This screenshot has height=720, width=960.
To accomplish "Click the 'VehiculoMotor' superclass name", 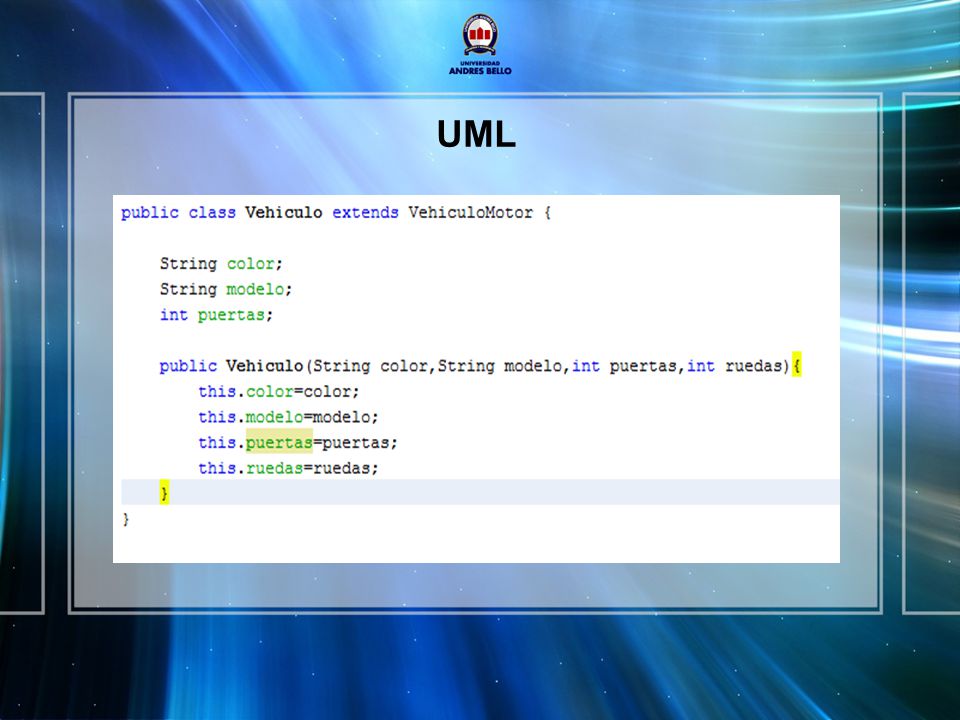I will tap(470, 213).
